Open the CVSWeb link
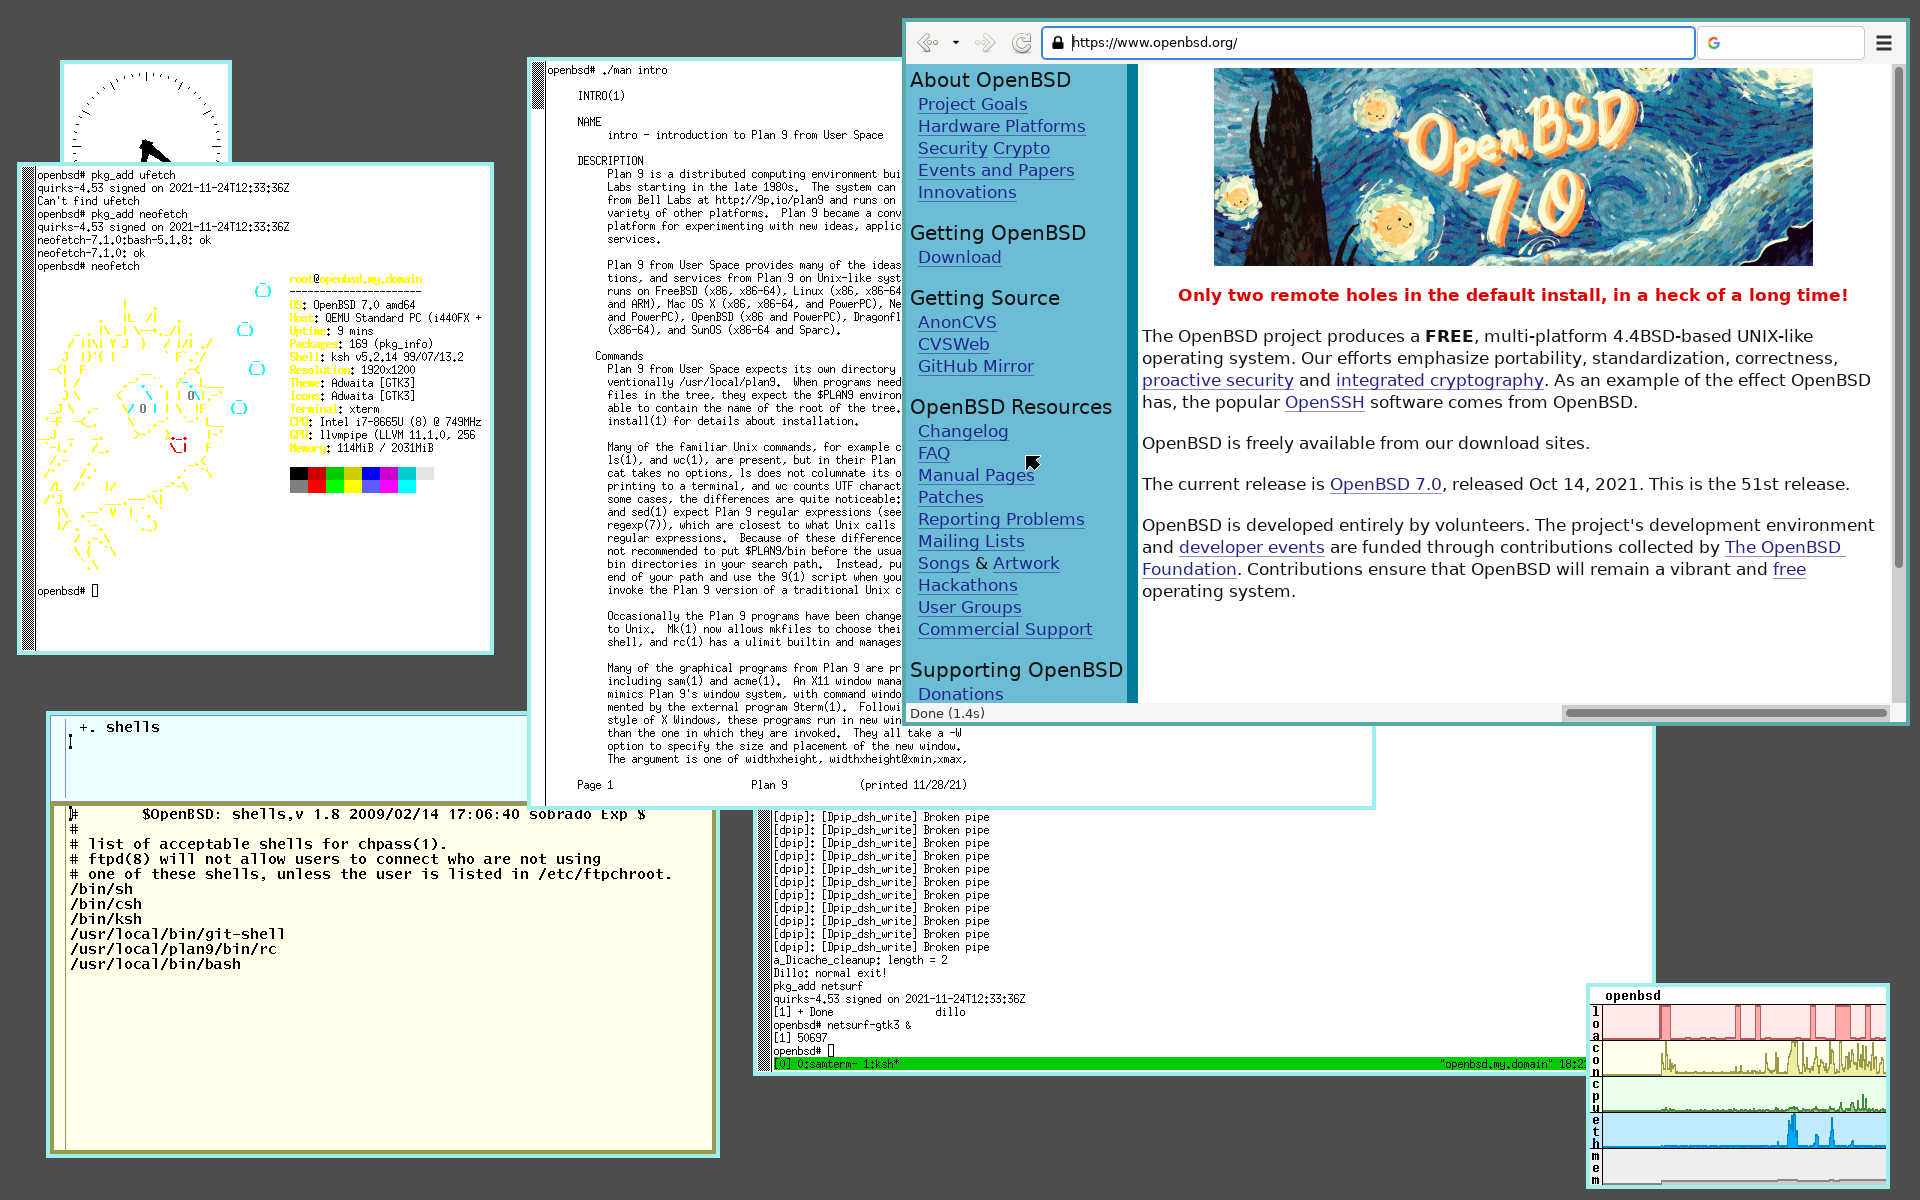 coord(953,344)
